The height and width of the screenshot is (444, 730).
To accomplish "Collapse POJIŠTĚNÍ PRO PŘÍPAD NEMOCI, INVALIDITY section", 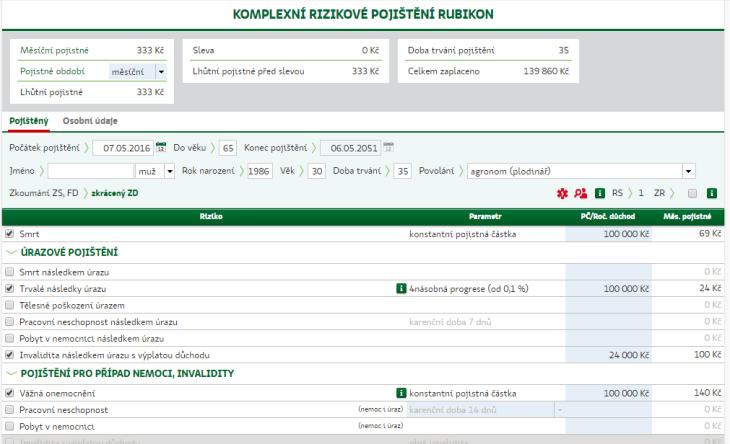I will click(11, 373).
